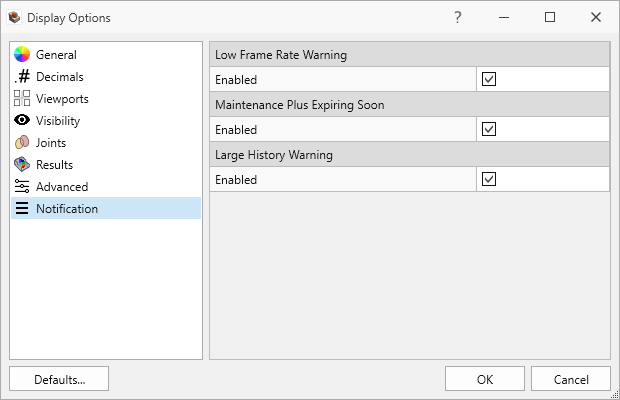Viewport: 620px width, 400px height.
Task: Click the Defaults... button
Action: (x=59, y=379)
